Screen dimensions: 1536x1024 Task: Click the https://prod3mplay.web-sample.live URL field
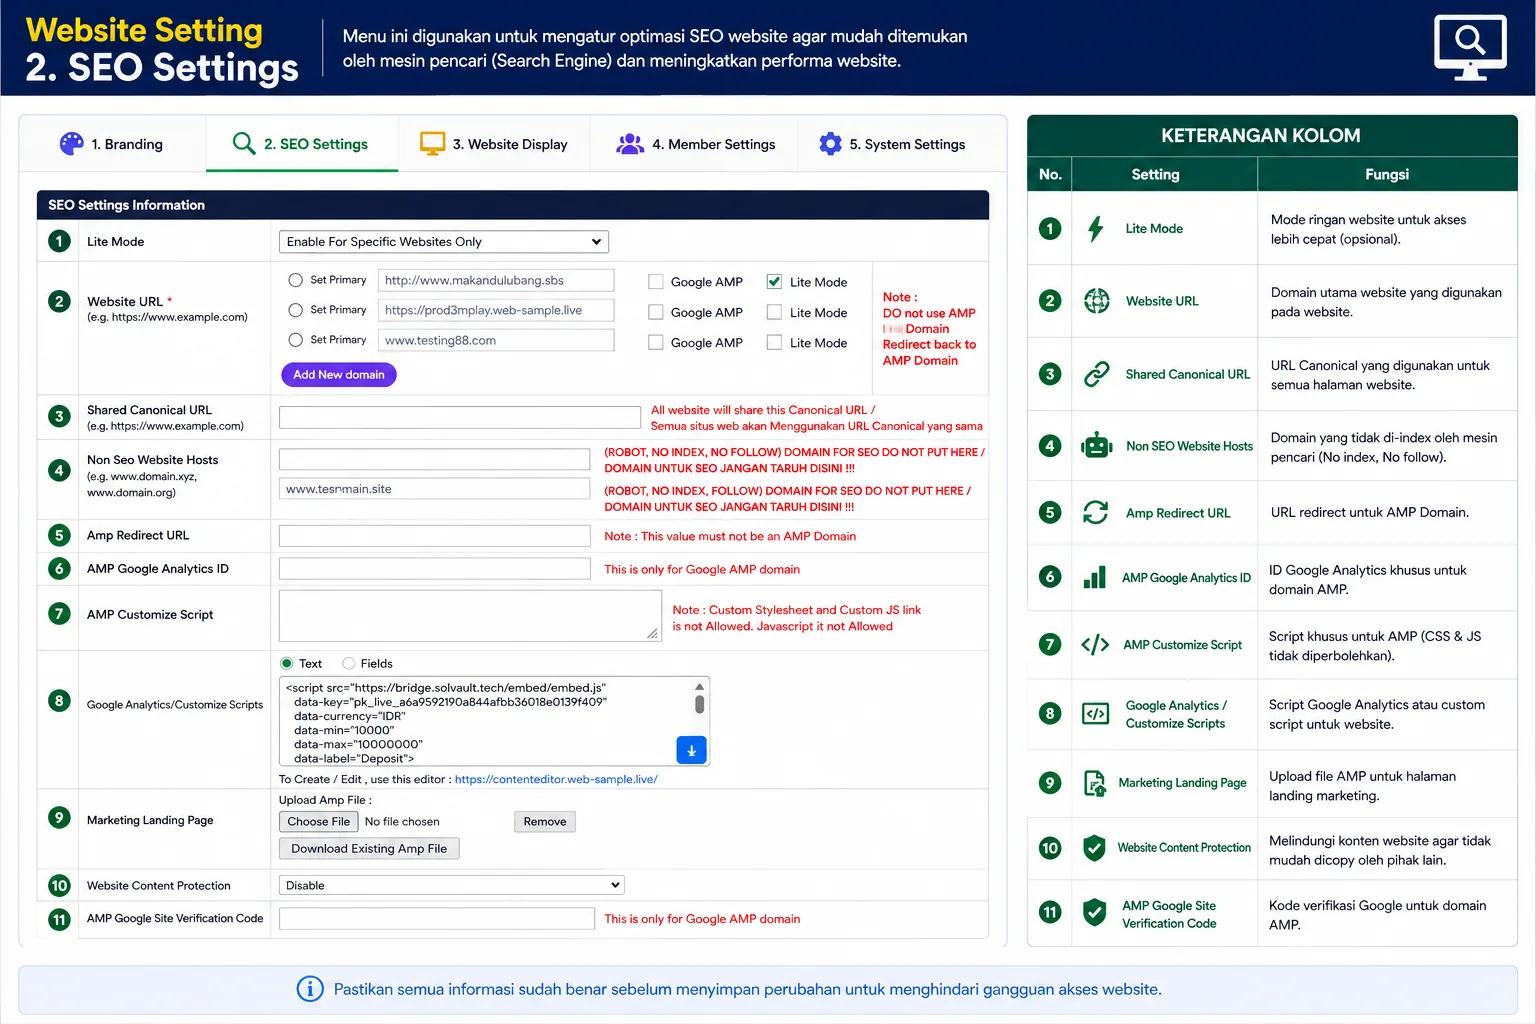click(496, 310)
